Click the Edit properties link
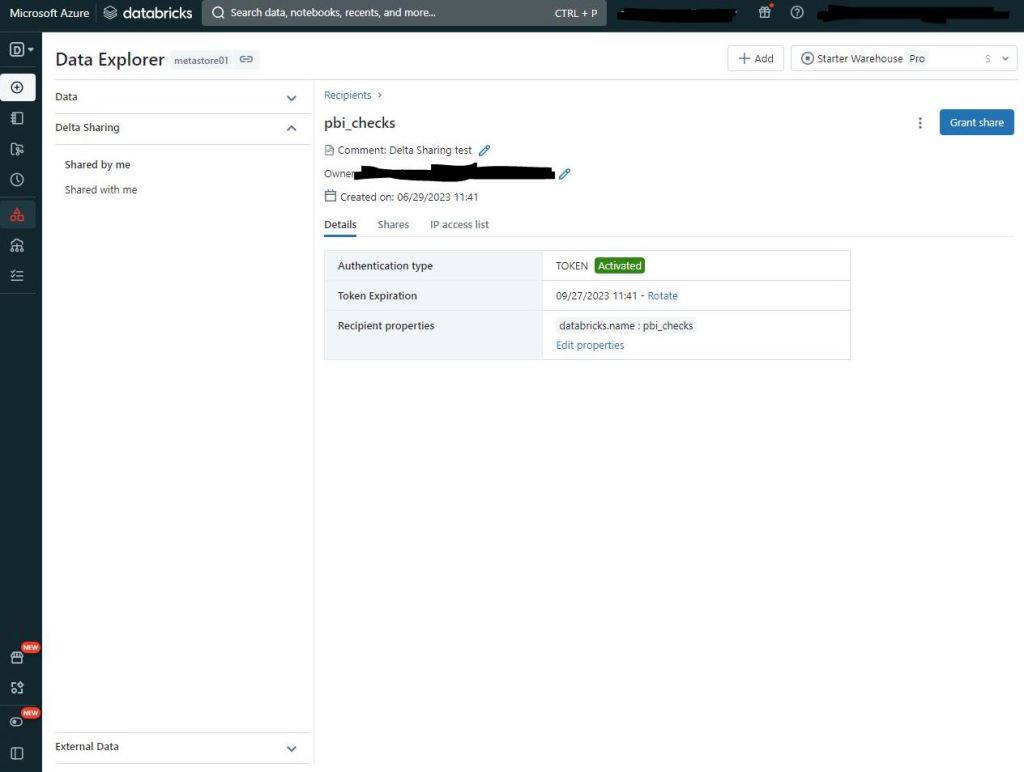 590,345
